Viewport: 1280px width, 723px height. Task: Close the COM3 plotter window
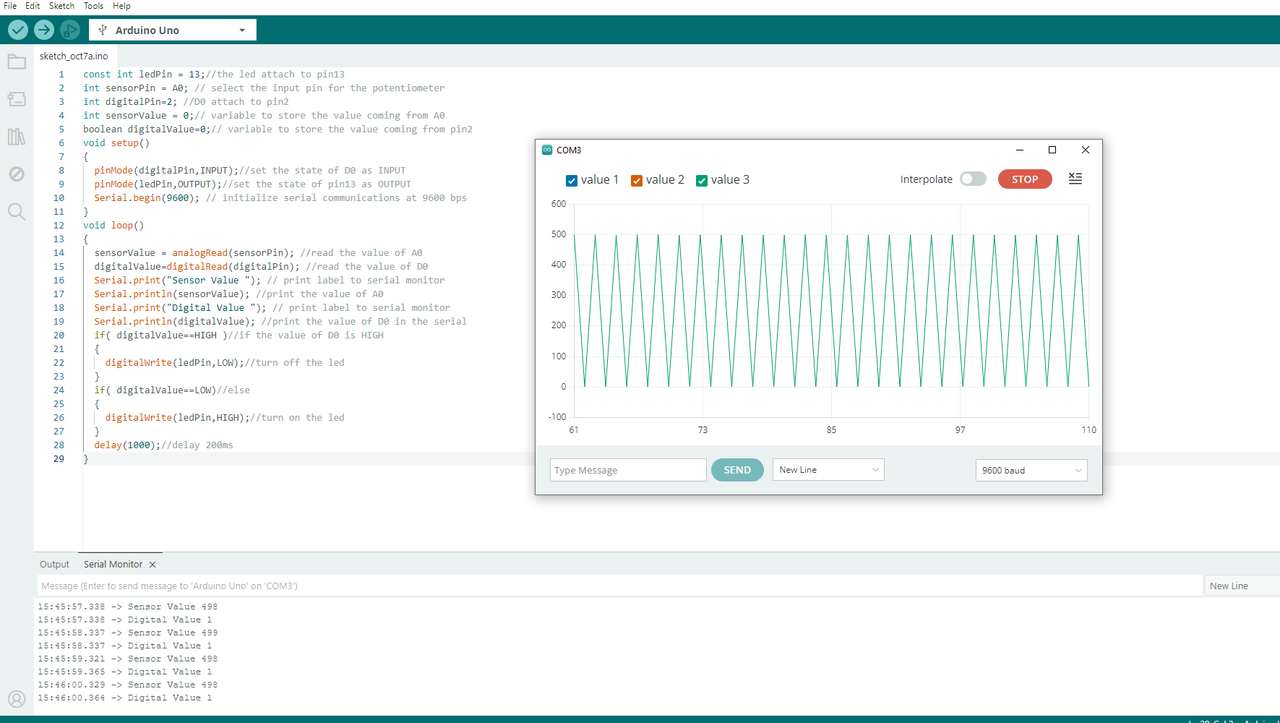(x=1086, y=150)
